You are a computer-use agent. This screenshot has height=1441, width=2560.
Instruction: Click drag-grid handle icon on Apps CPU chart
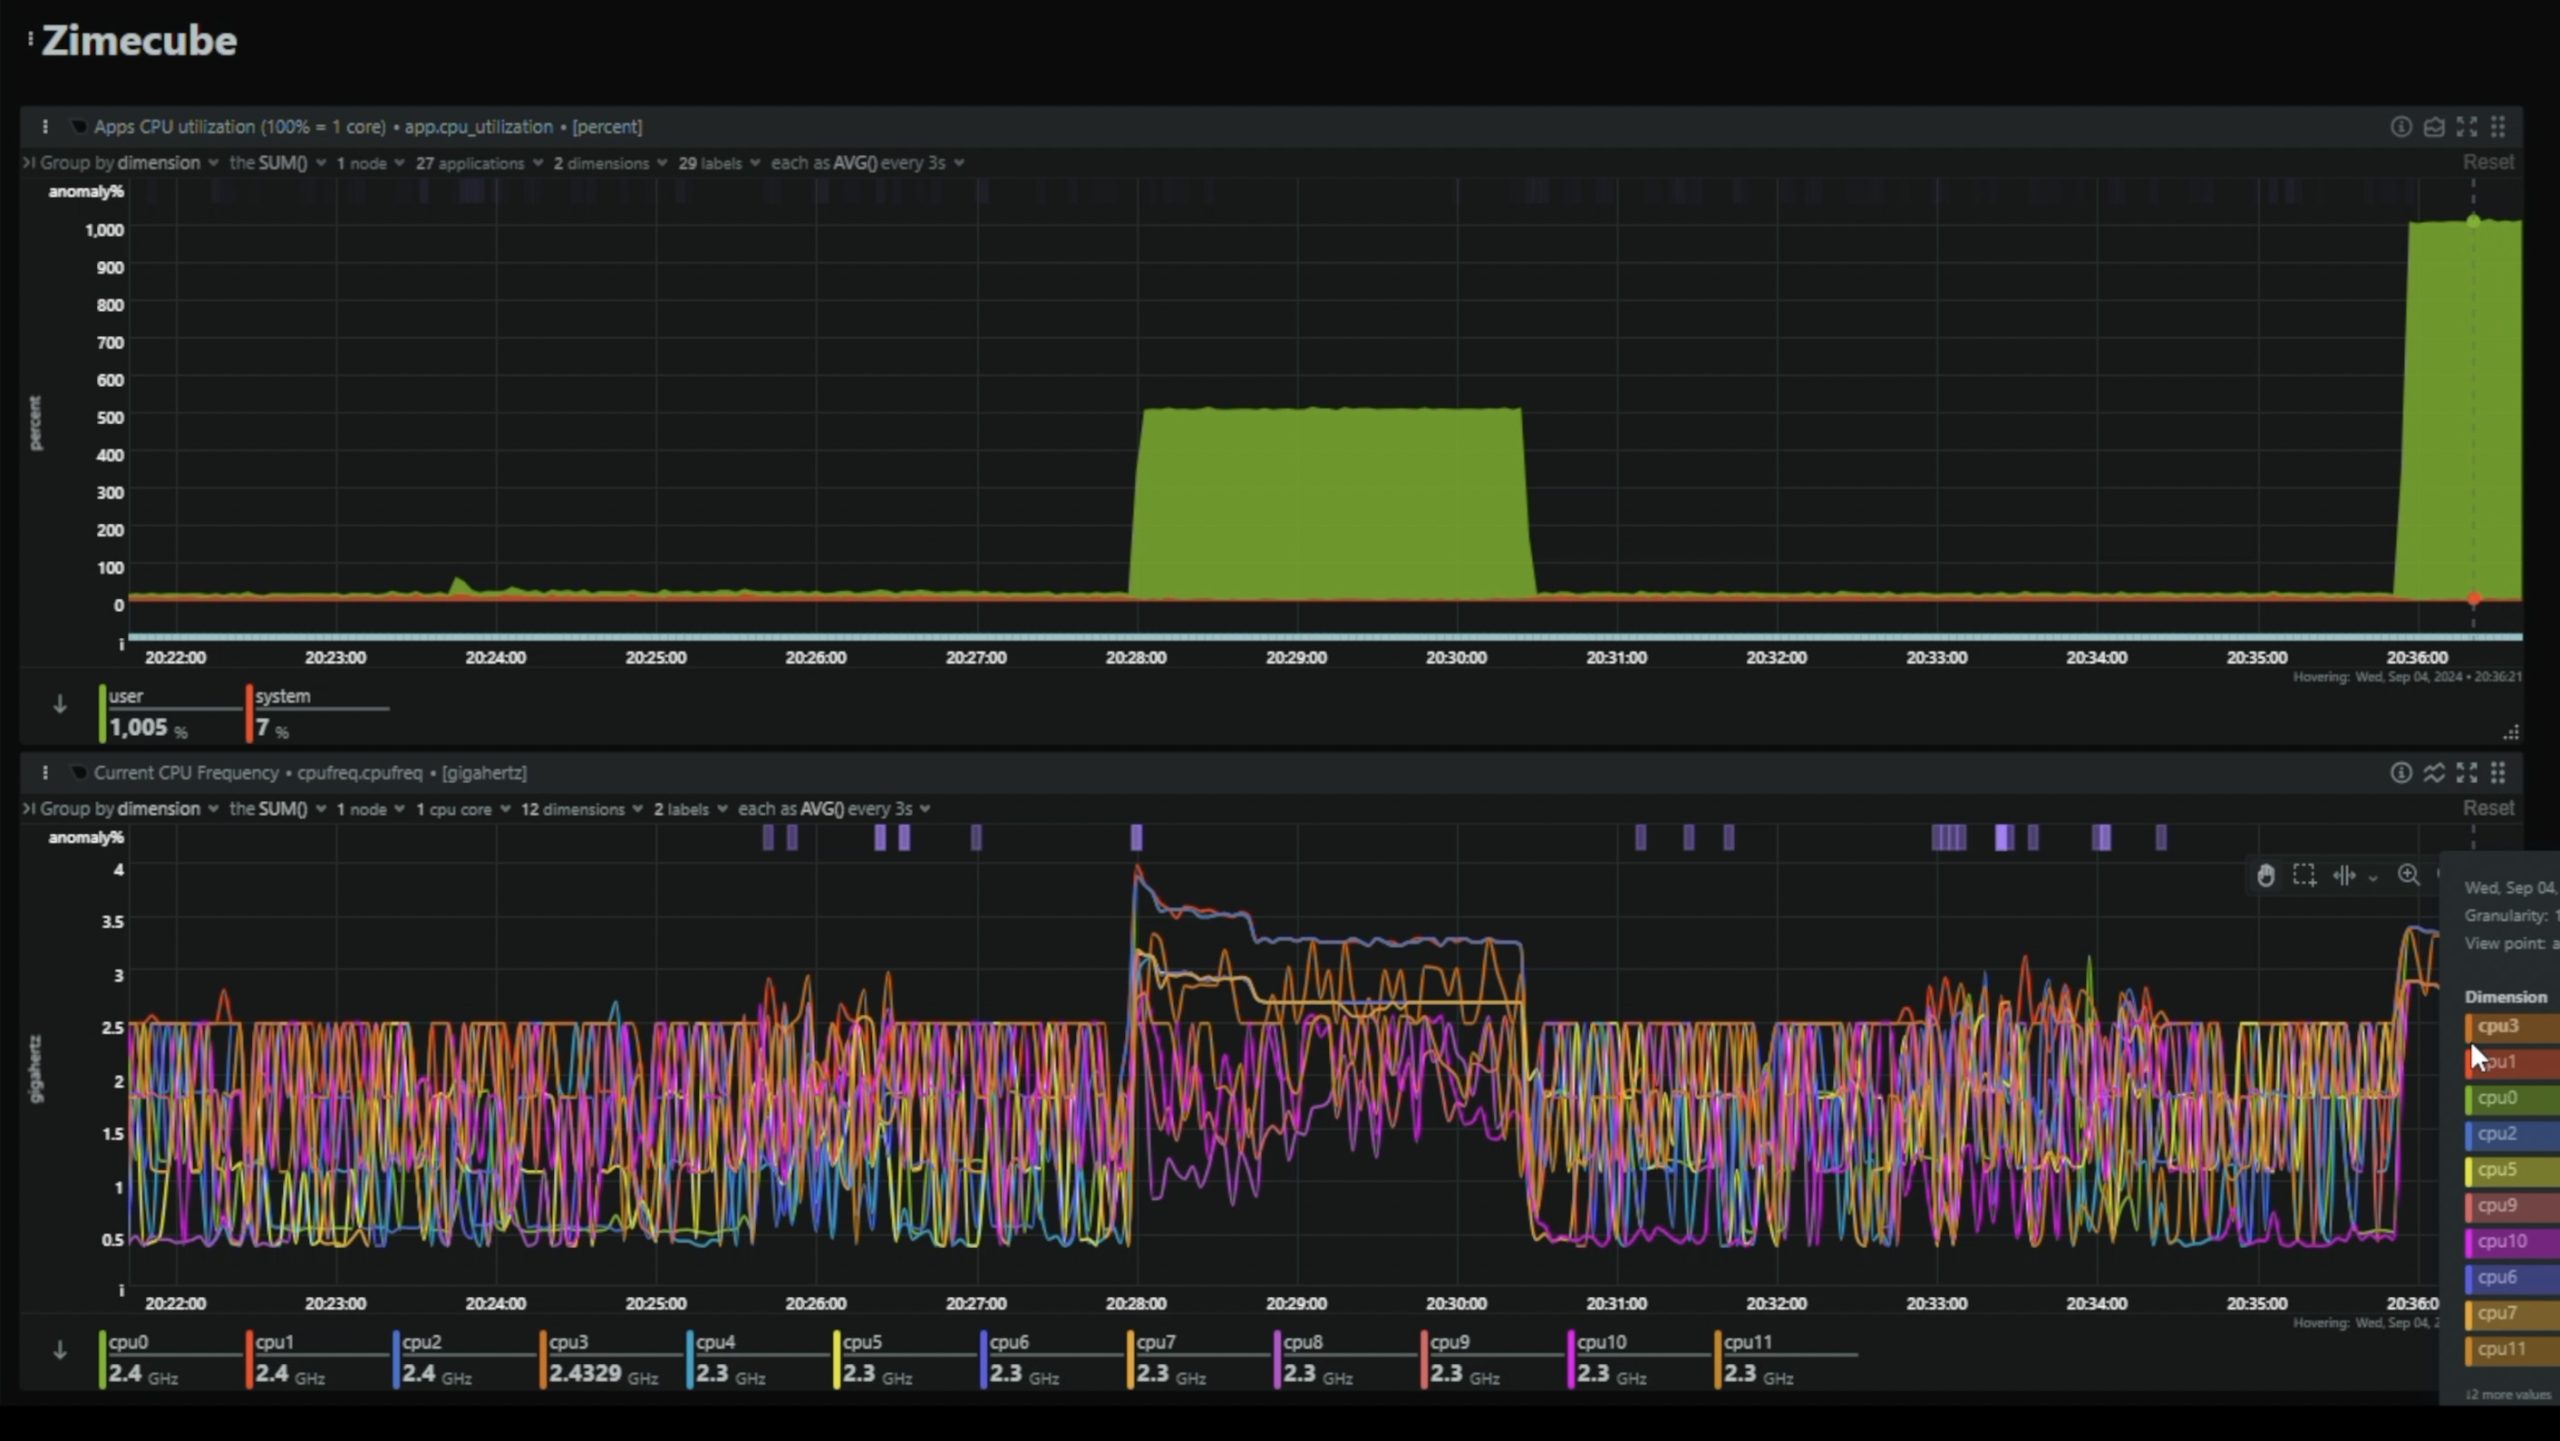tap(2498, 127)
